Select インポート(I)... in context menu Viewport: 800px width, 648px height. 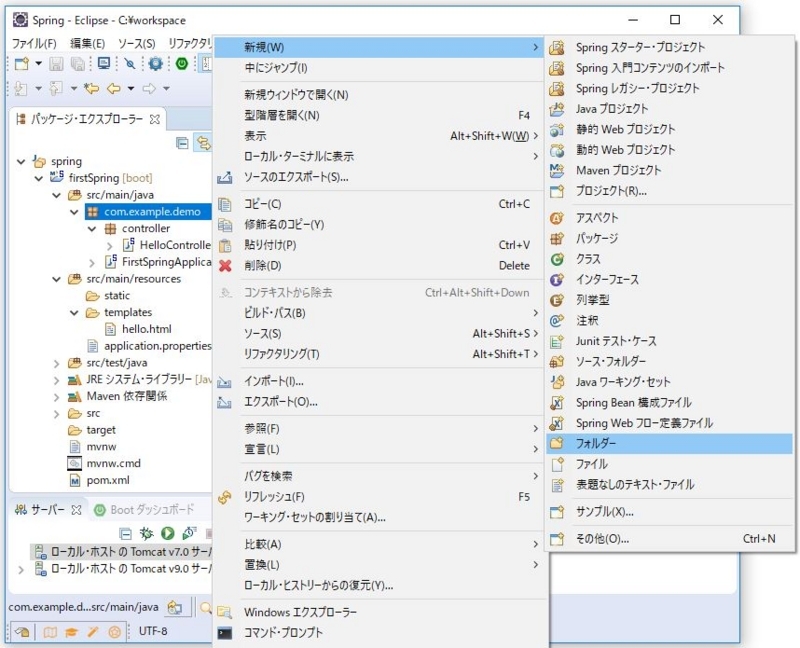pyautogui.click(x=379, y=382)
